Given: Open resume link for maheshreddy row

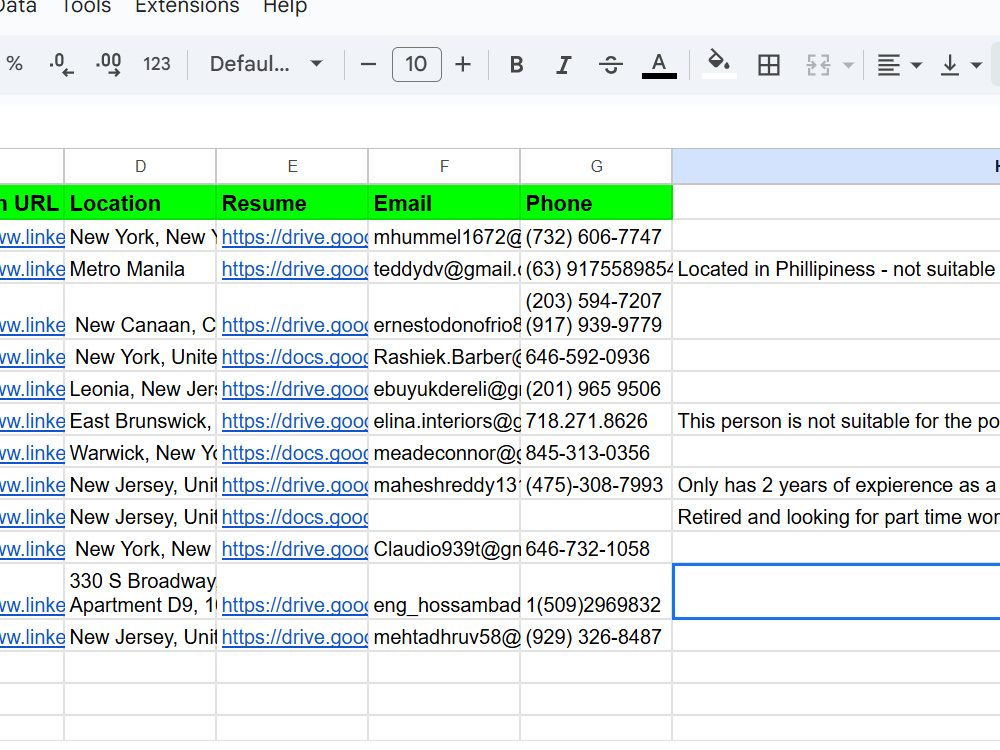Looking at the screenshot, I should click(295, 485).
